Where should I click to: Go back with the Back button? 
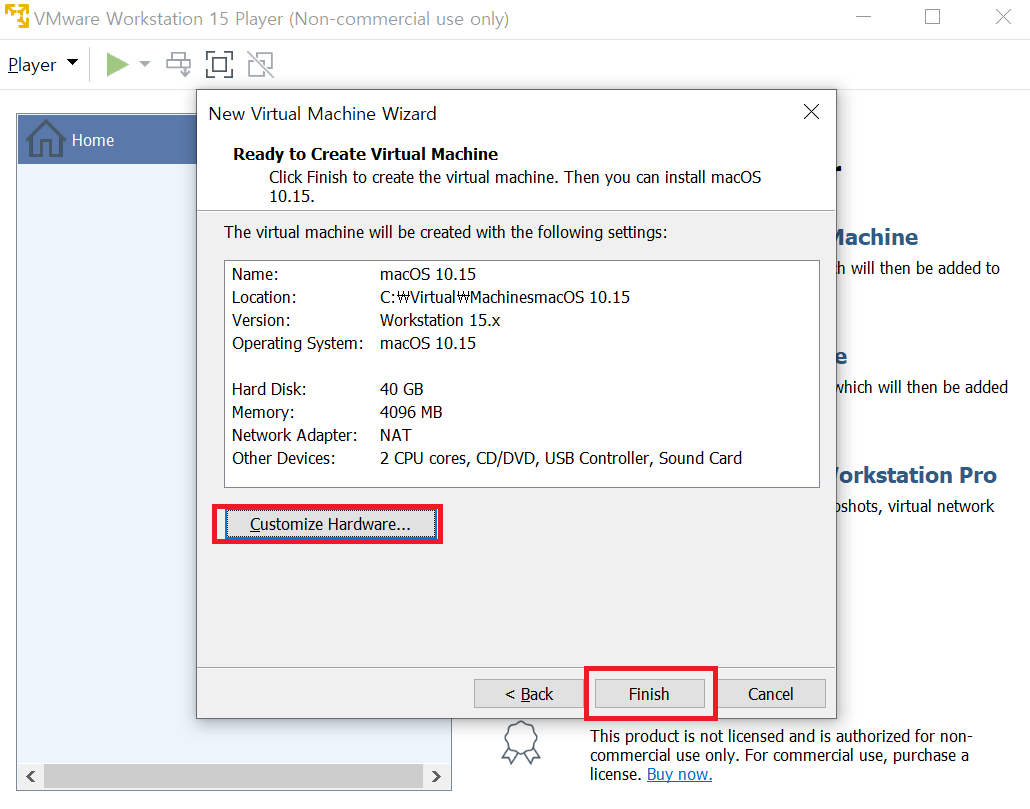(528, 694)
